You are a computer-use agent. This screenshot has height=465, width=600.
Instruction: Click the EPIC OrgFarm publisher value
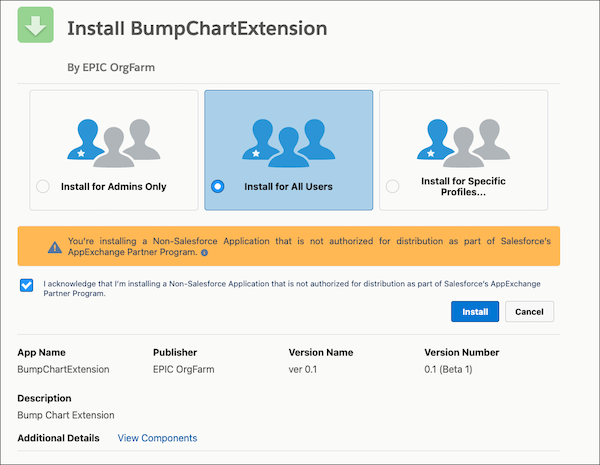click(x=184, y=369)
